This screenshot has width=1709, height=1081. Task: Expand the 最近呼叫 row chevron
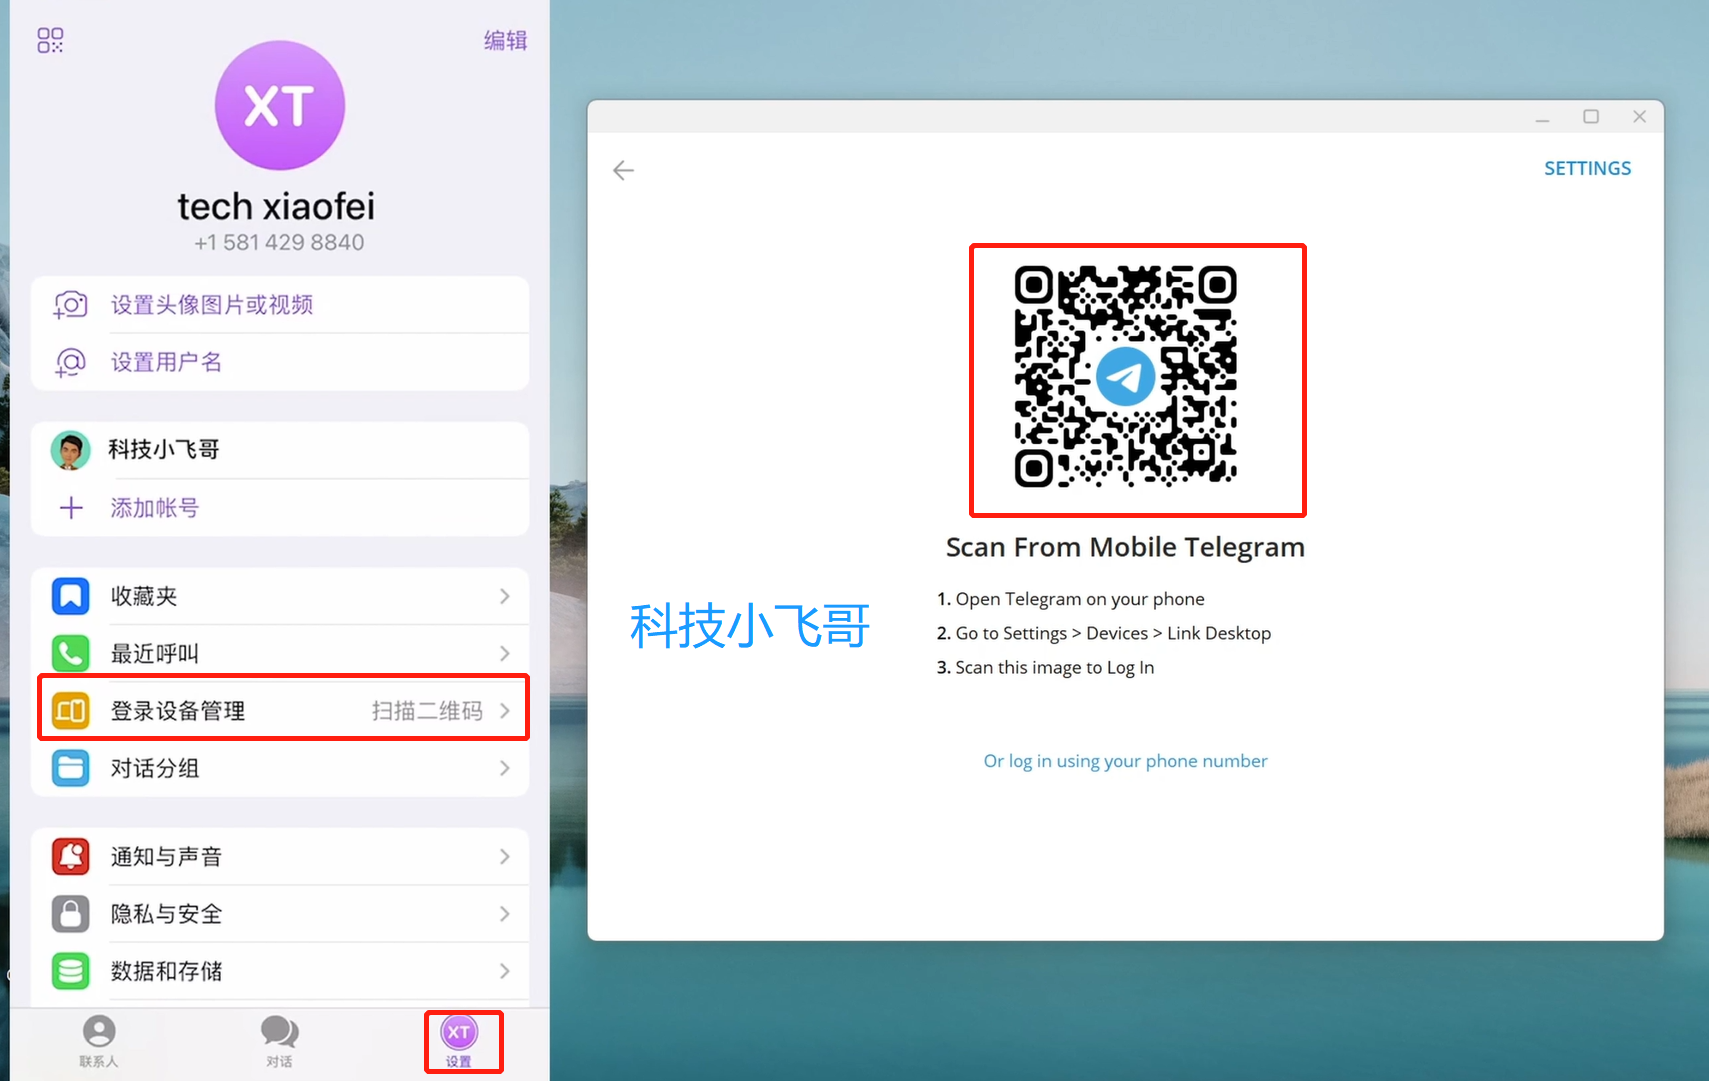505,653
